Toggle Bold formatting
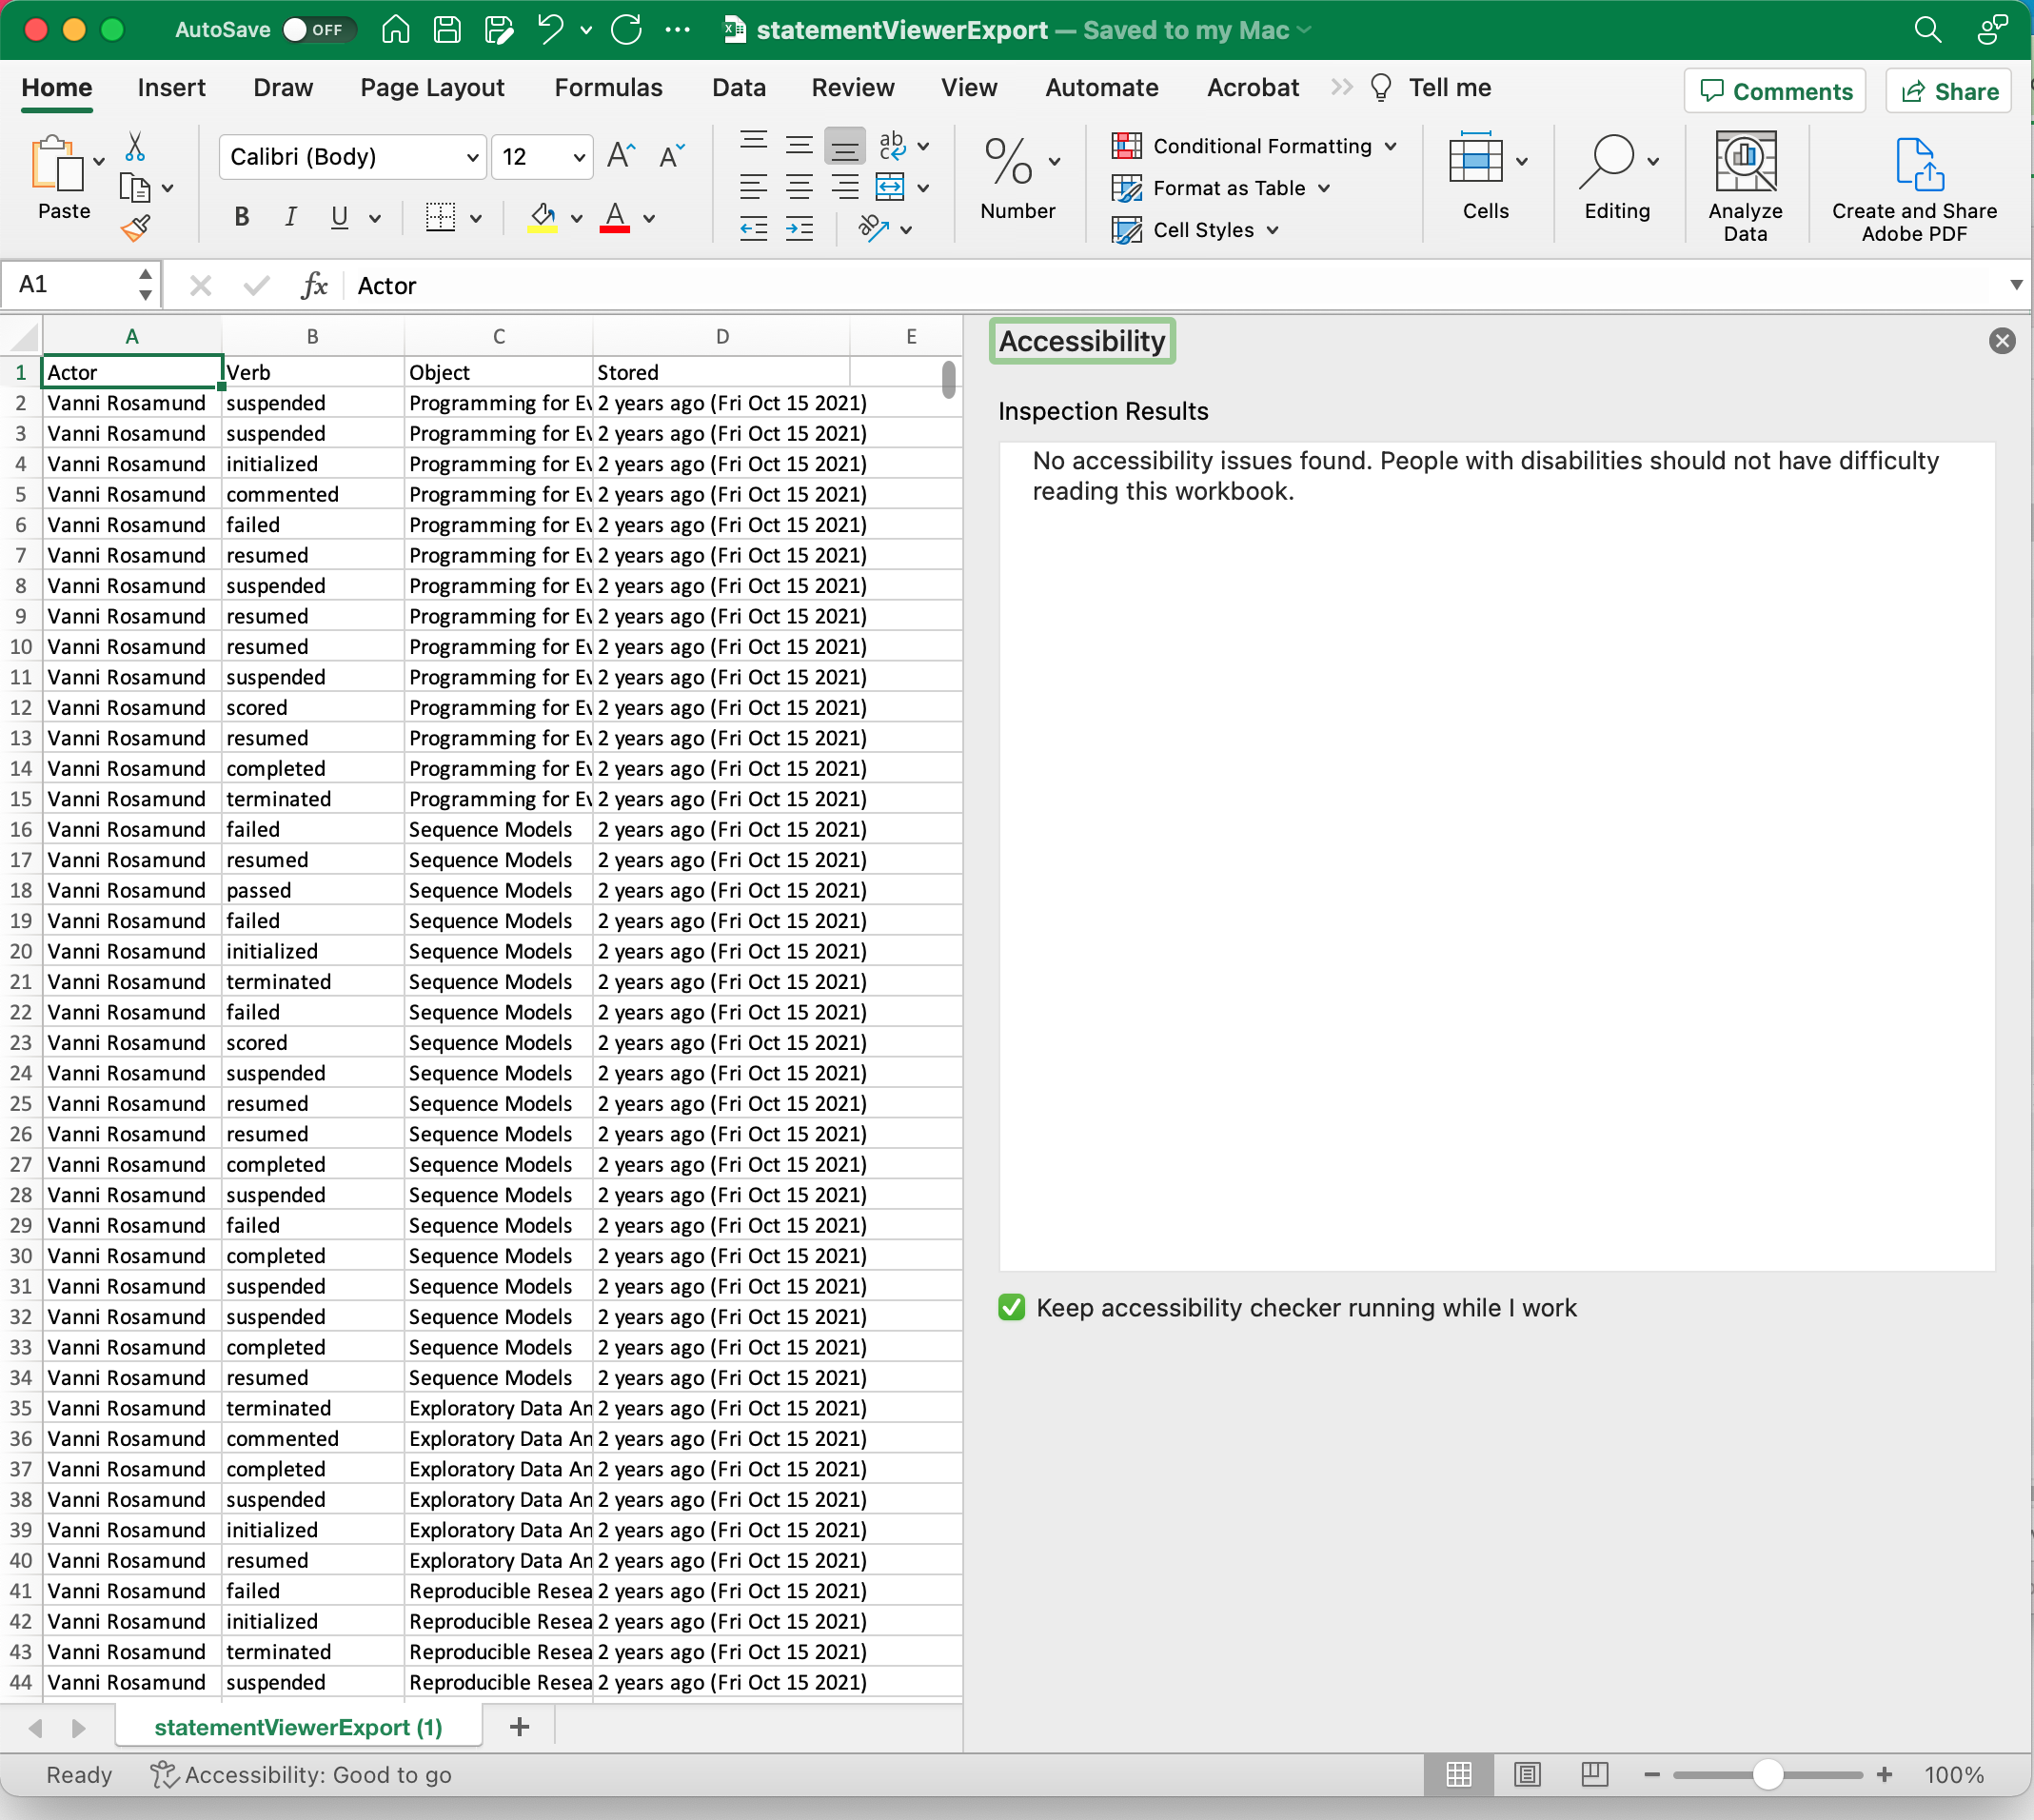This screenshot has height=1820, width=2034. tap(241, 217)
